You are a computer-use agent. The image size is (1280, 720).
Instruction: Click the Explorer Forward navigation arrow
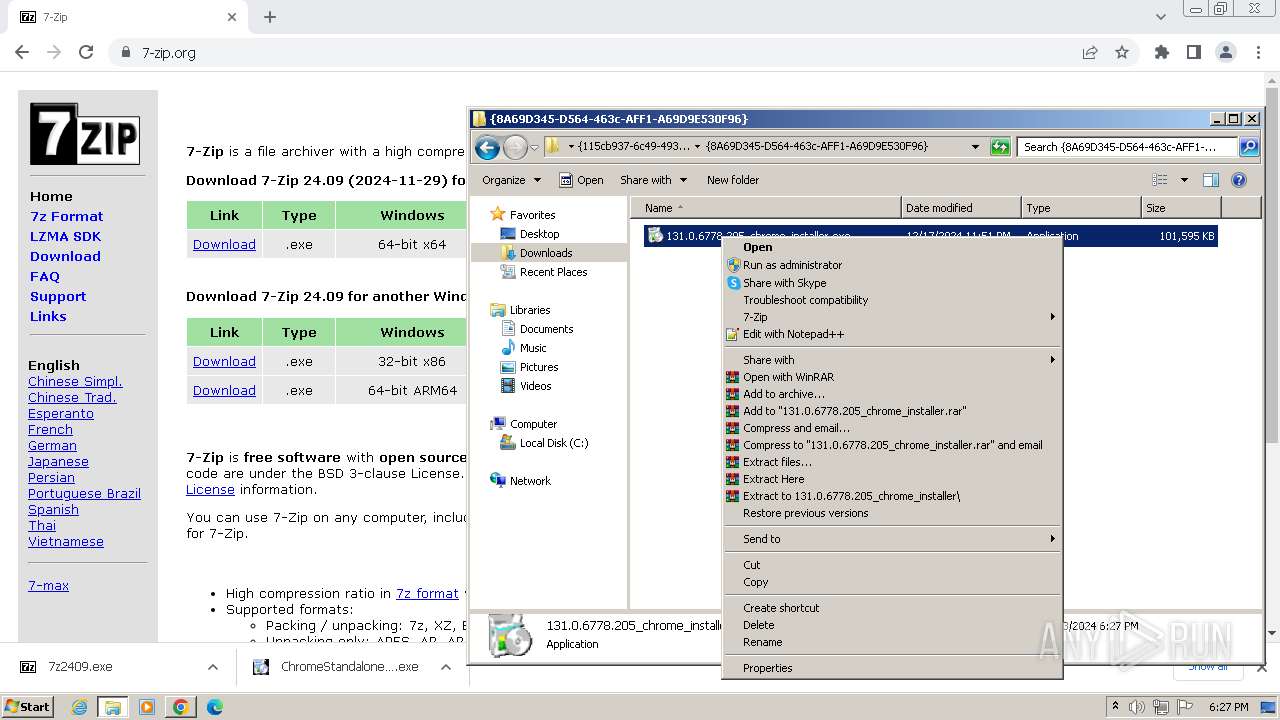point(515,148)
